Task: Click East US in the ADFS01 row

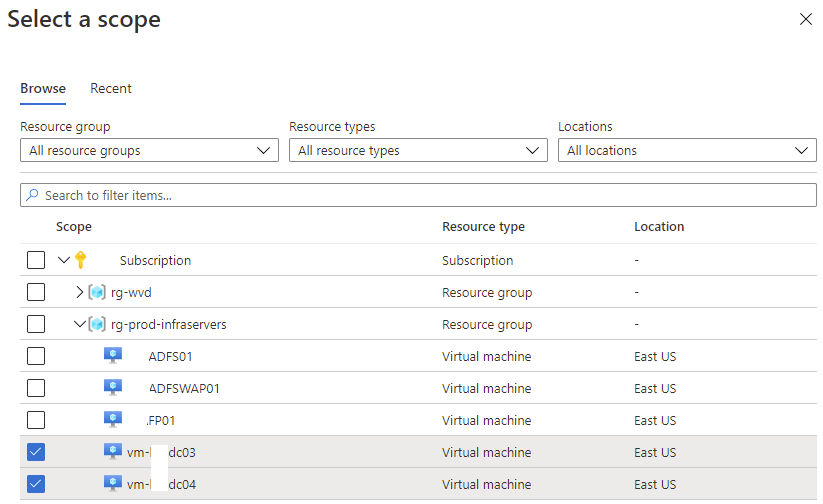Action: (x=655, y=356)
